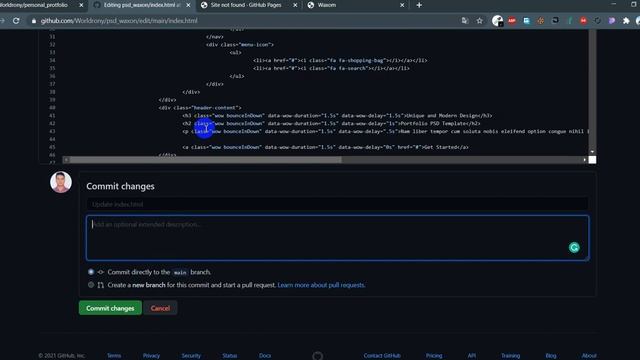
Task: Switch to the Editing psd_waxon/index.html tab
Action: coord(142,5)
